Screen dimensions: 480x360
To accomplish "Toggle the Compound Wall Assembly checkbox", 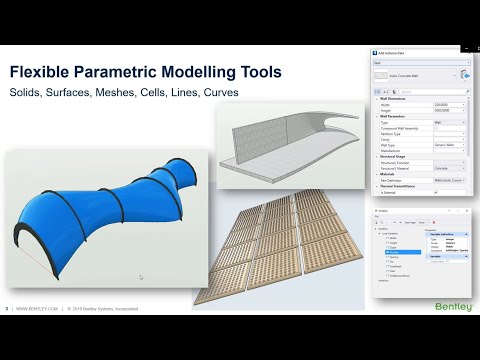I will point(436,128).
